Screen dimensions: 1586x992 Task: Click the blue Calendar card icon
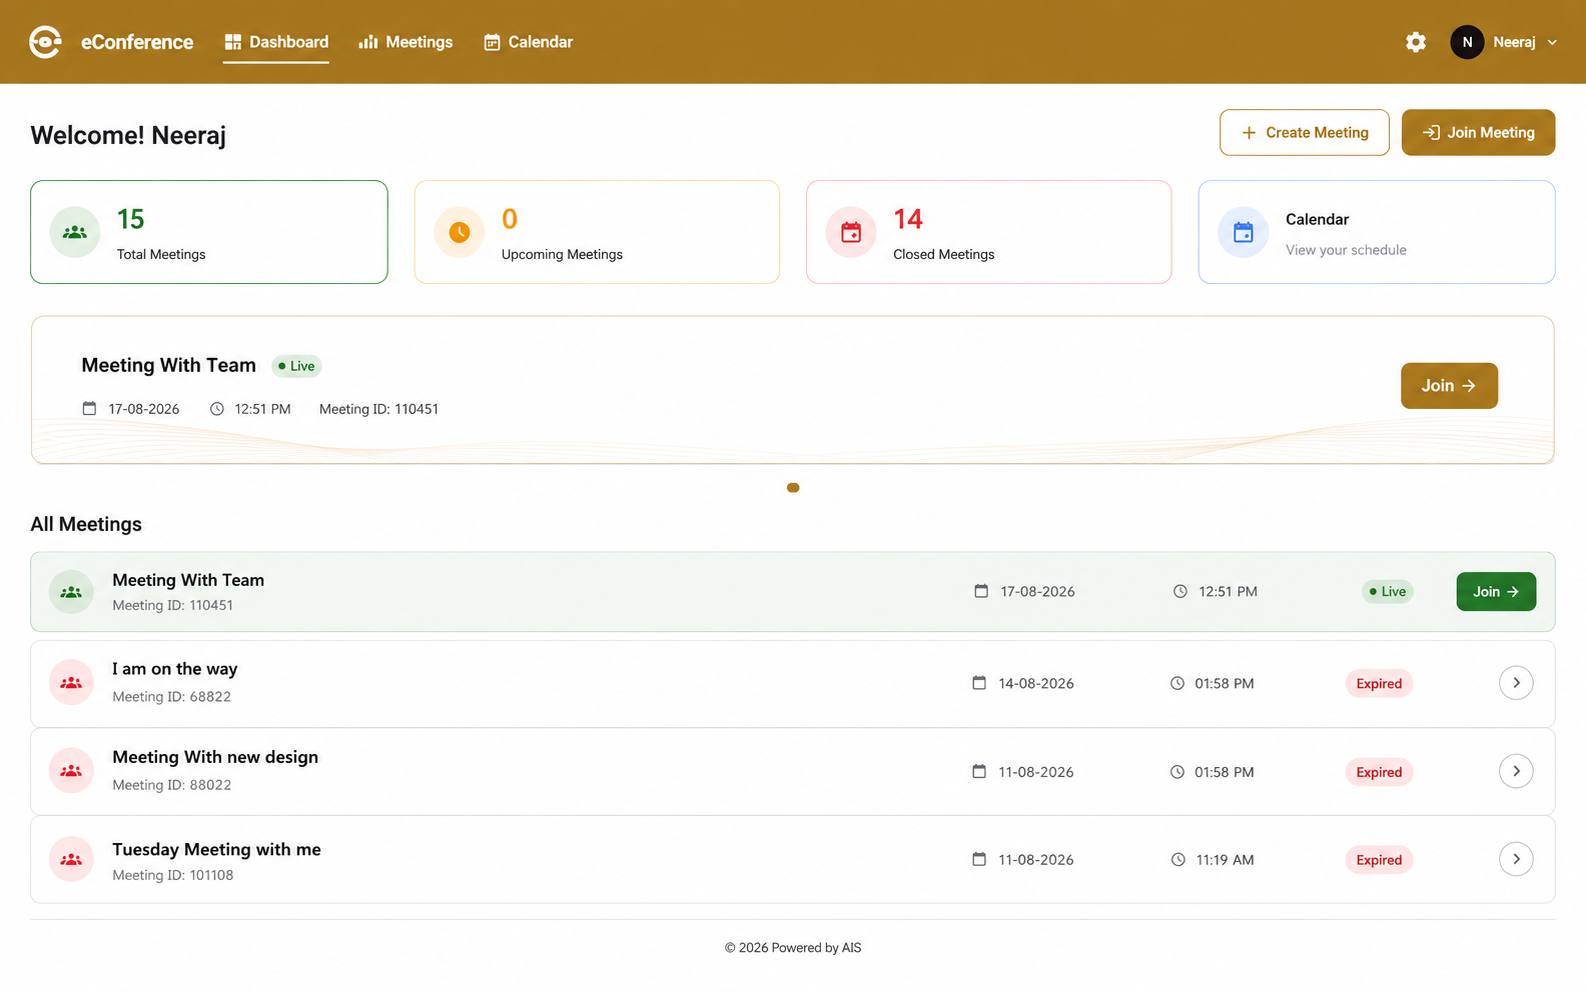click(x=1243, y=232)
